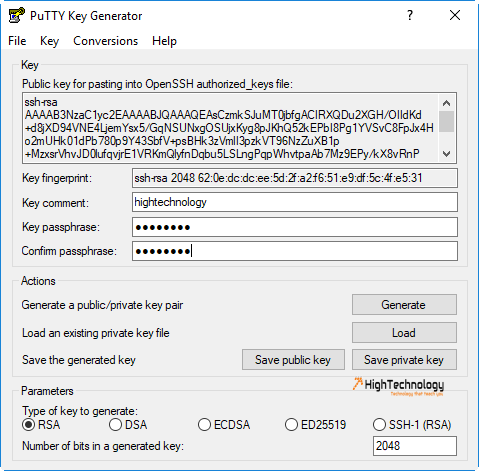Click the public key scroll up arrow
Image resolution: width=479 pixels, height=471 pixels.
[446, 103]
